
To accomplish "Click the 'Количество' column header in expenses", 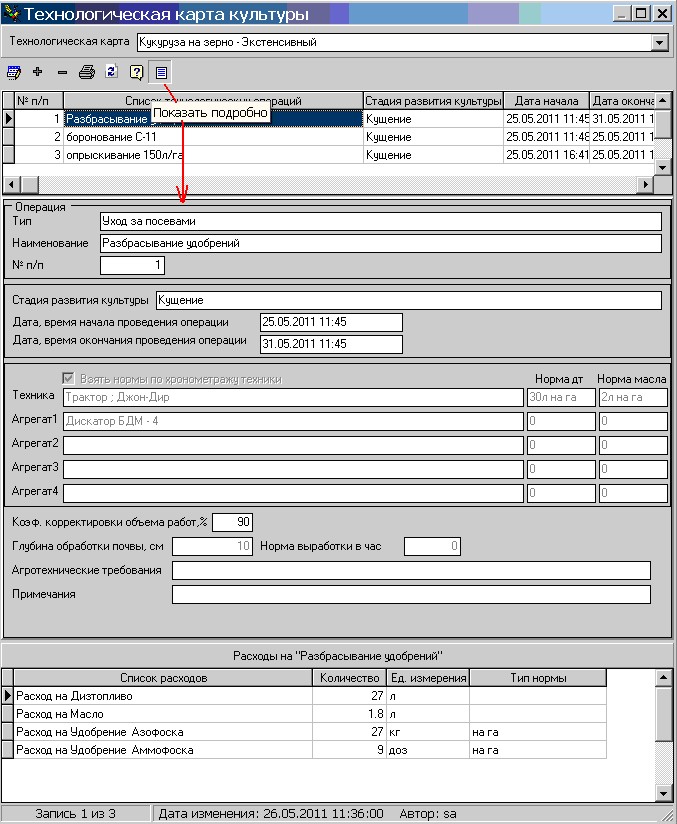I will coord(350,678).
